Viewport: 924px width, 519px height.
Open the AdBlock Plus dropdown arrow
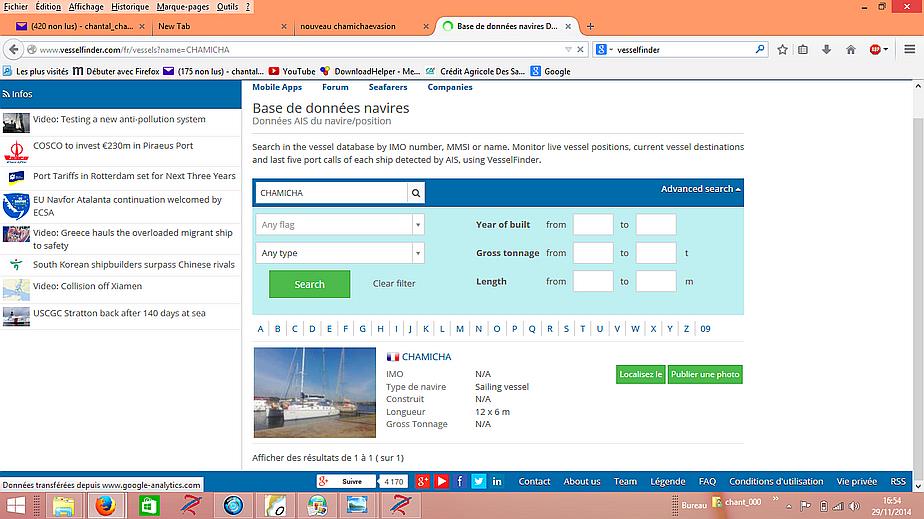coord(887,49)
